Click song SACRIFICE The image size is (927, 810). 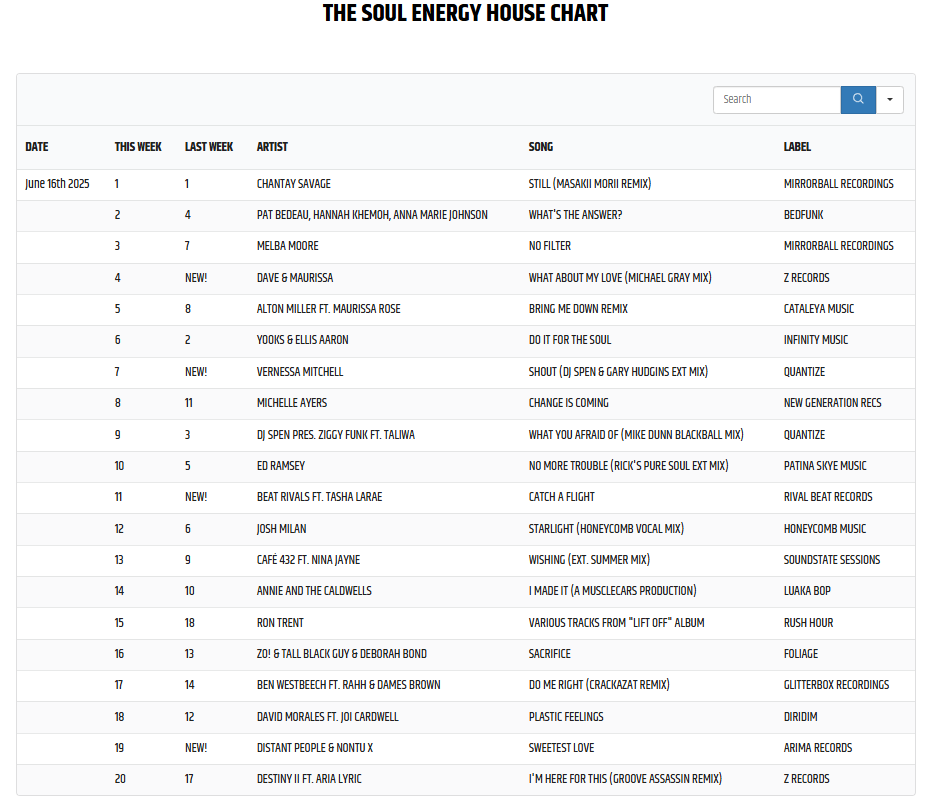click(x=549, y=654)
